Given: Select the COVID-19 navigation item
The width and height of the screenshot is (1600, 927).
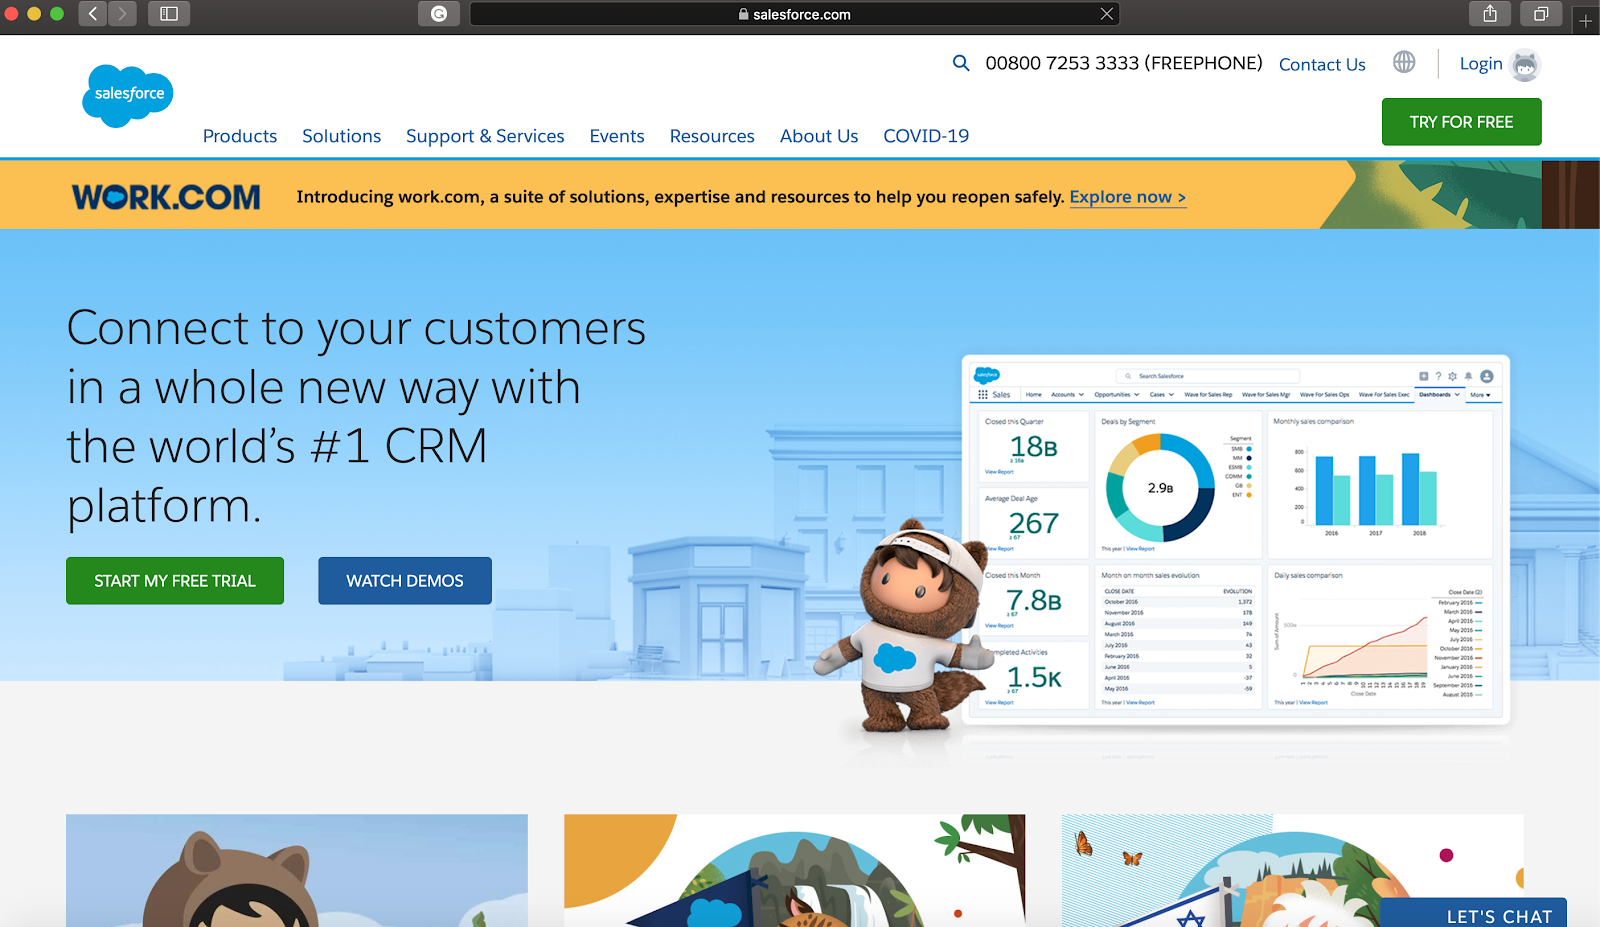Looking at the screenshot, I should coord(926,136).
